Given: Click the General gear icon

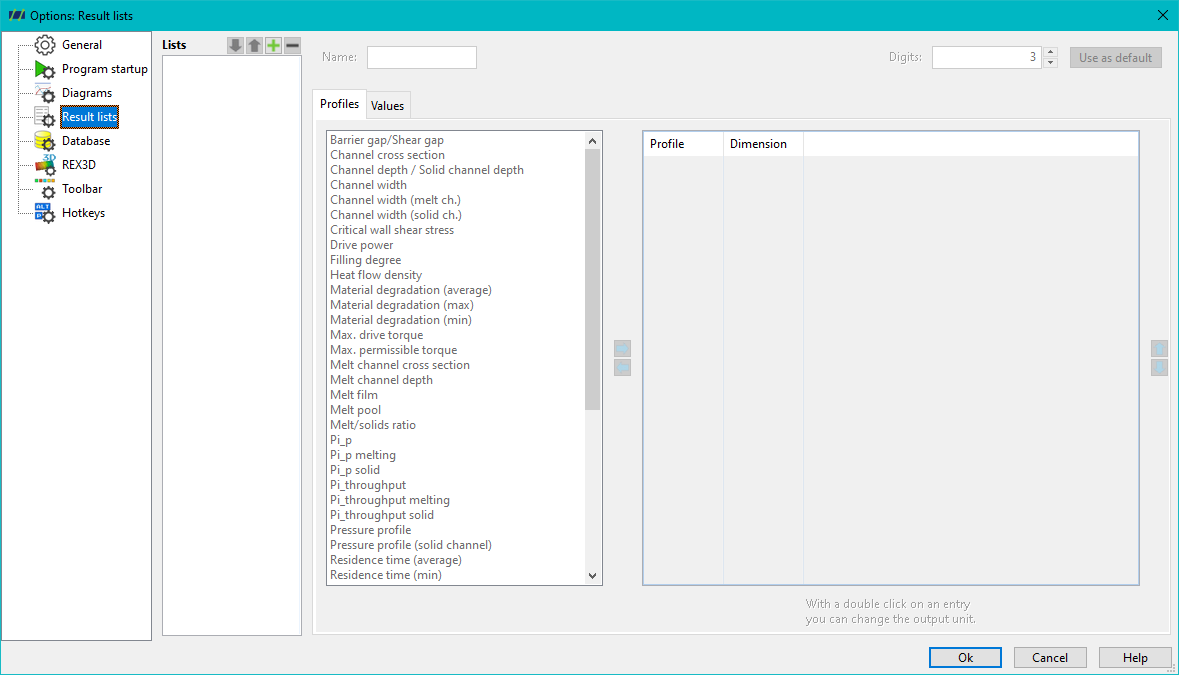Looking at the screenshot, I should (x=45, y=45).
